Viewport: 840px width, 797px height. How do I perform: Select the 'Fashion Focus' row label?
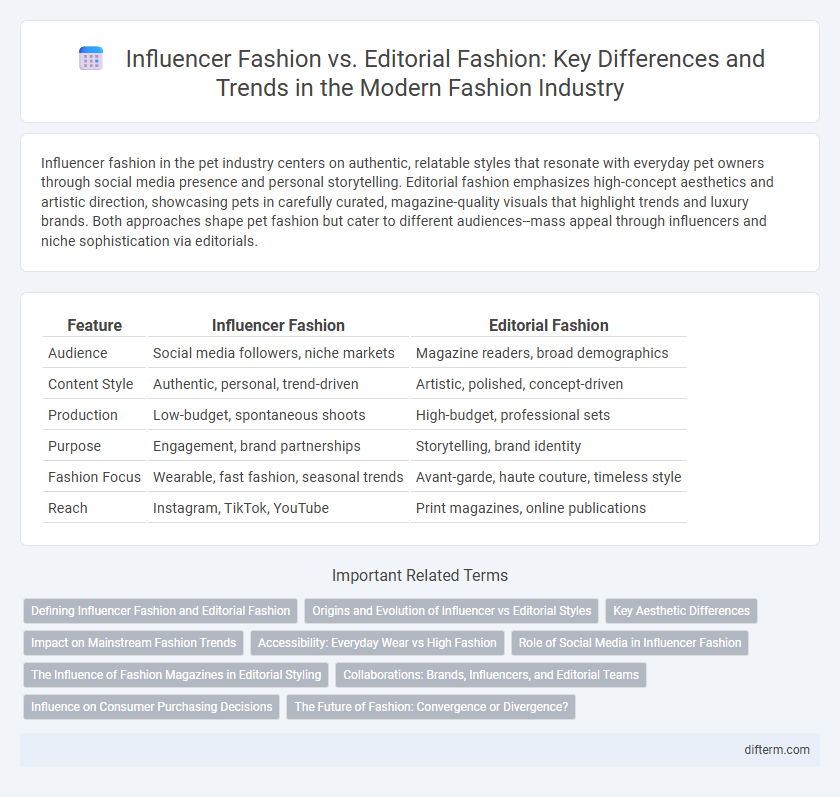94,477
